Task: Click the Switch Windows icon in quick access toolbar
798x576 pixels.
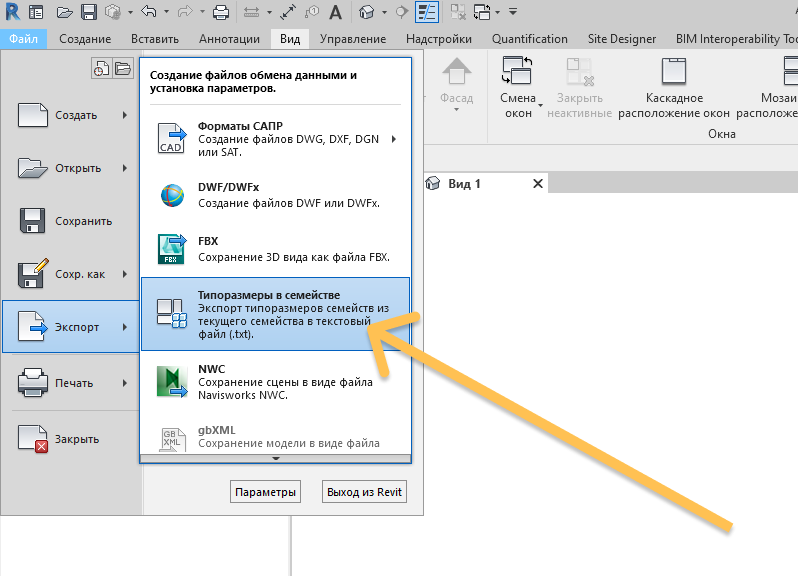Action: [482, 12]
